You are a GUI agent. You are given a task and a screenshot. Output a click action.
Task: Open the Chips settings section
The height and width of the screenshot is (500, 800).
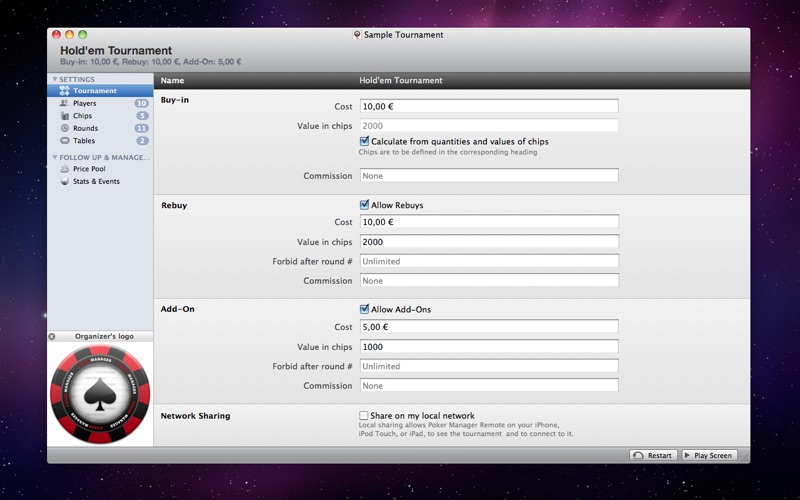pyautogui.click(x=82, y=116)
